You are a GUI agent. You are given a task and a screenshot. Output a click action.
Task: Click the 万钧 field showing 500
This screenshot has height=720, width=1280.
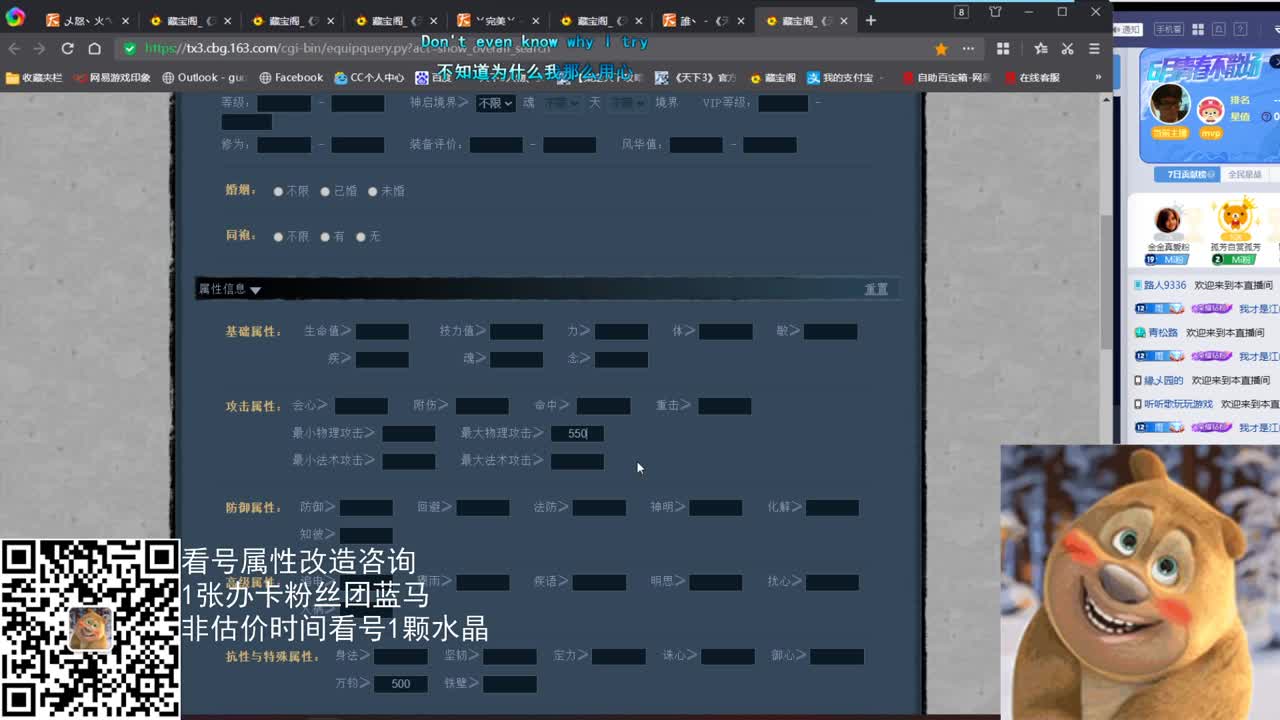point(401,684)
